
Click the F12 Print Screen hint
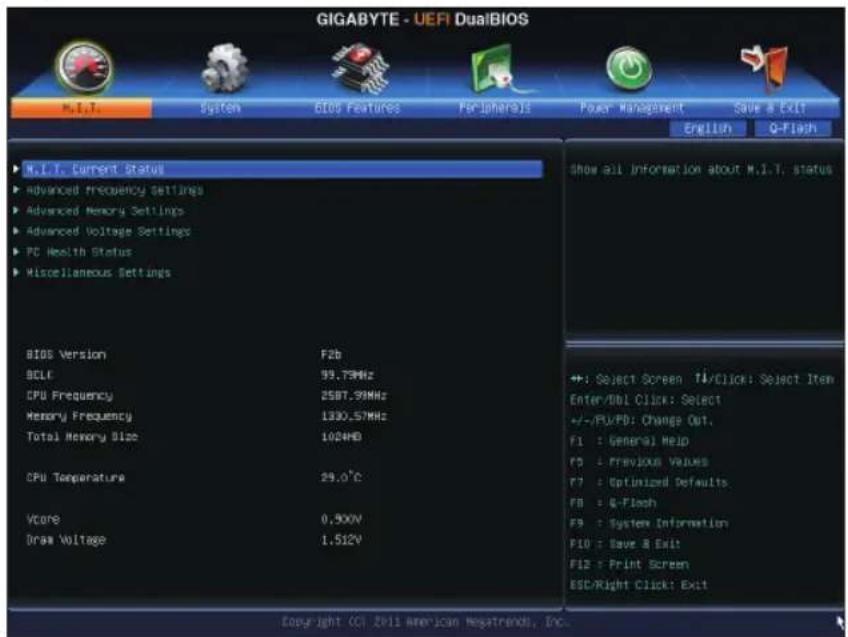(x=630, y=565)
